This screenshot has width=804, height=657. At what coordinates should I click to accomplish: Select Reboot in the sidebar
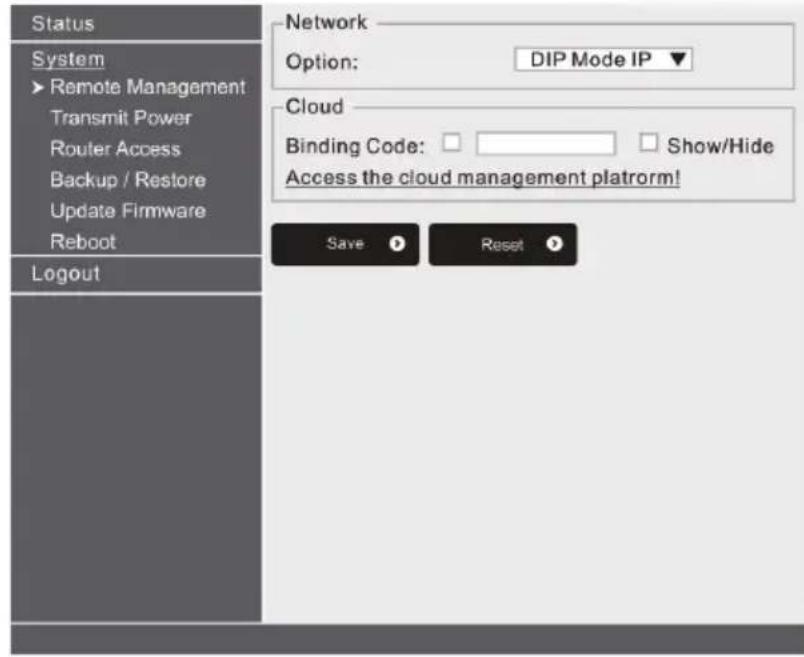(83, 242)
